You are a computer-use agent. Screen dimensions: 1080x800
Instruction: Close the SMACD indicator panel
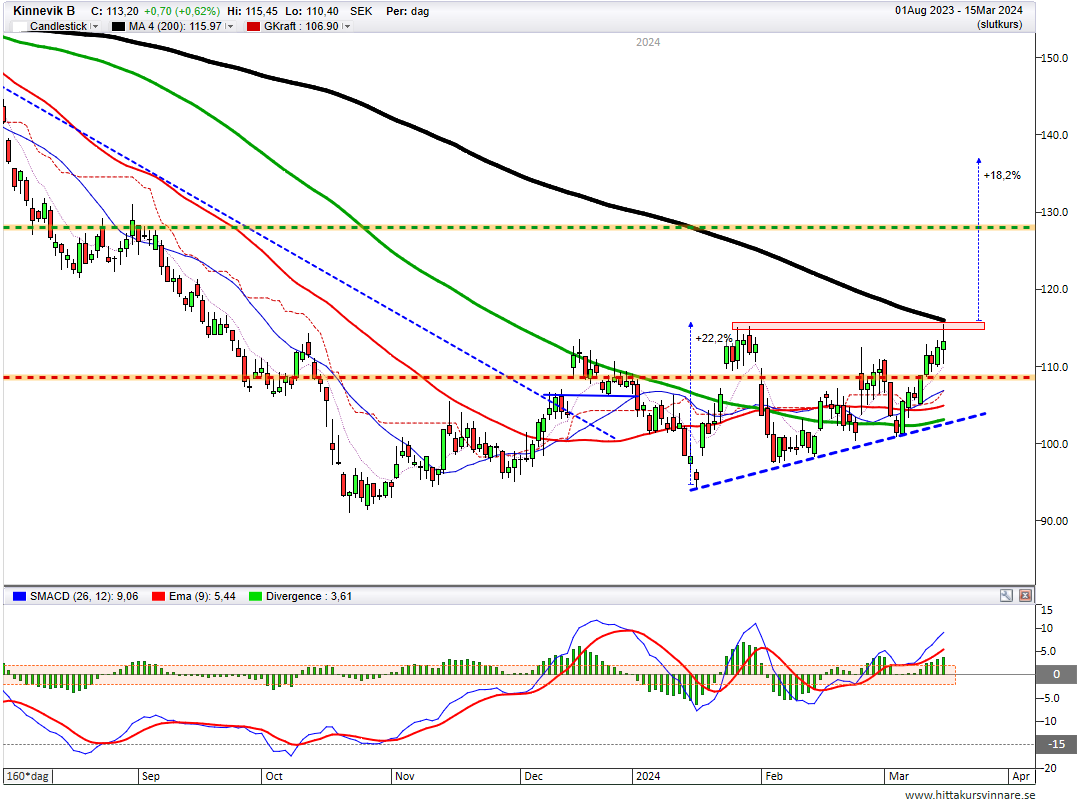pyautogui.click(x=1026, y=595)
